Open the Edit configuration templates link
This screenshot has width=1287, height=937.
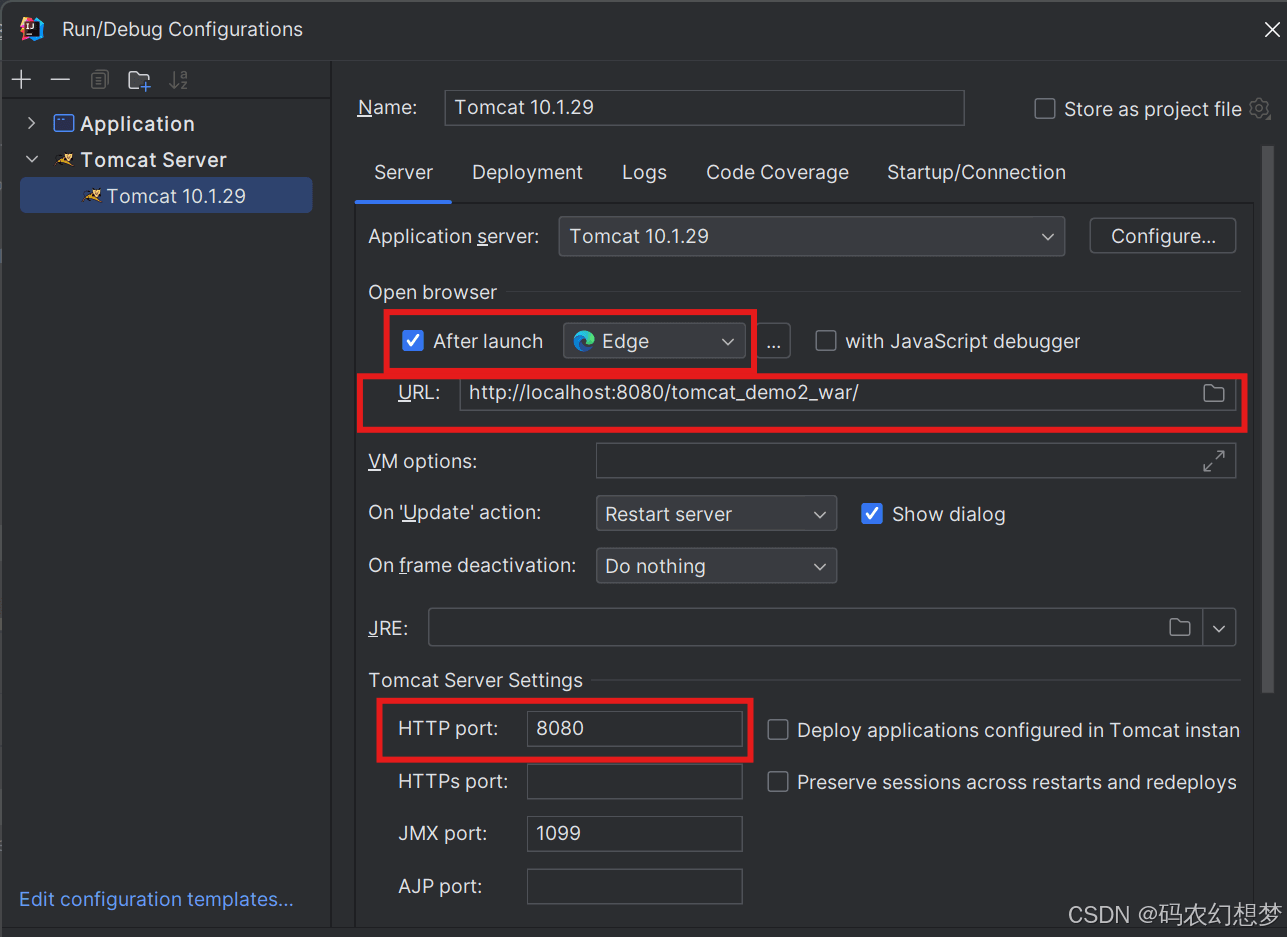tap(156, 899)
